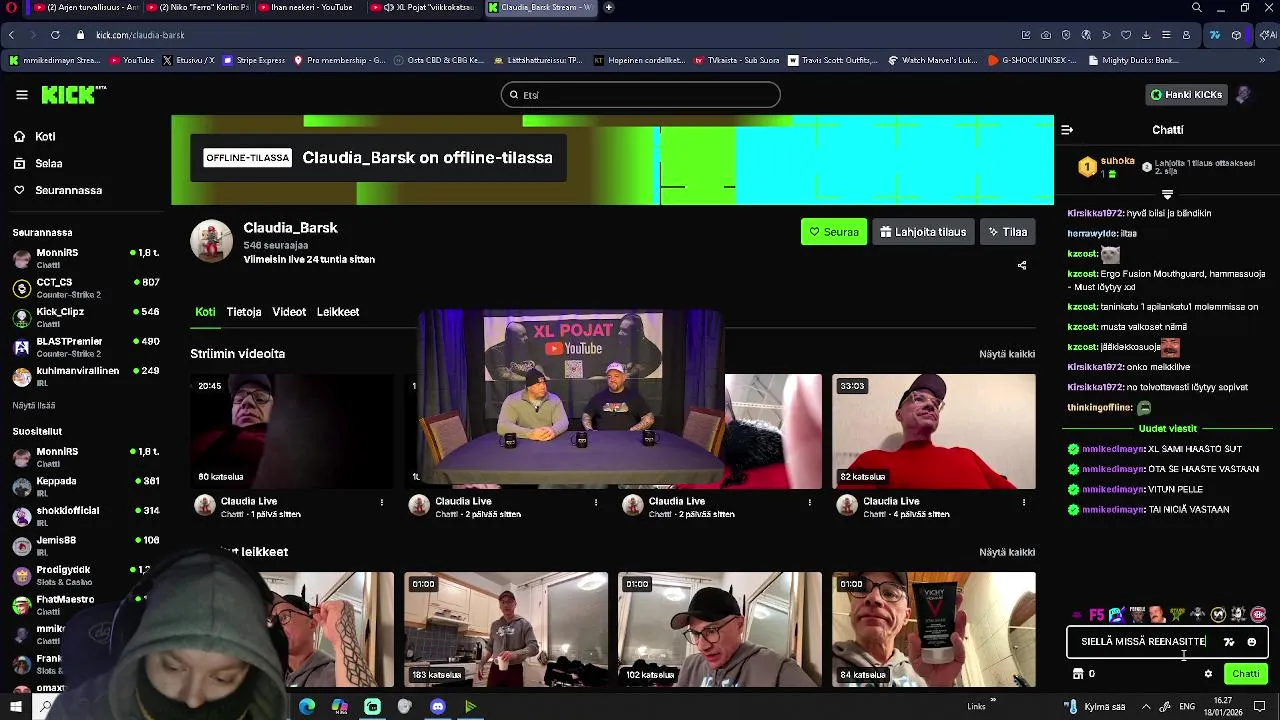Switch to the Leikkeet tab
Screen dimensions: 1280x720
tap(338, 312)
